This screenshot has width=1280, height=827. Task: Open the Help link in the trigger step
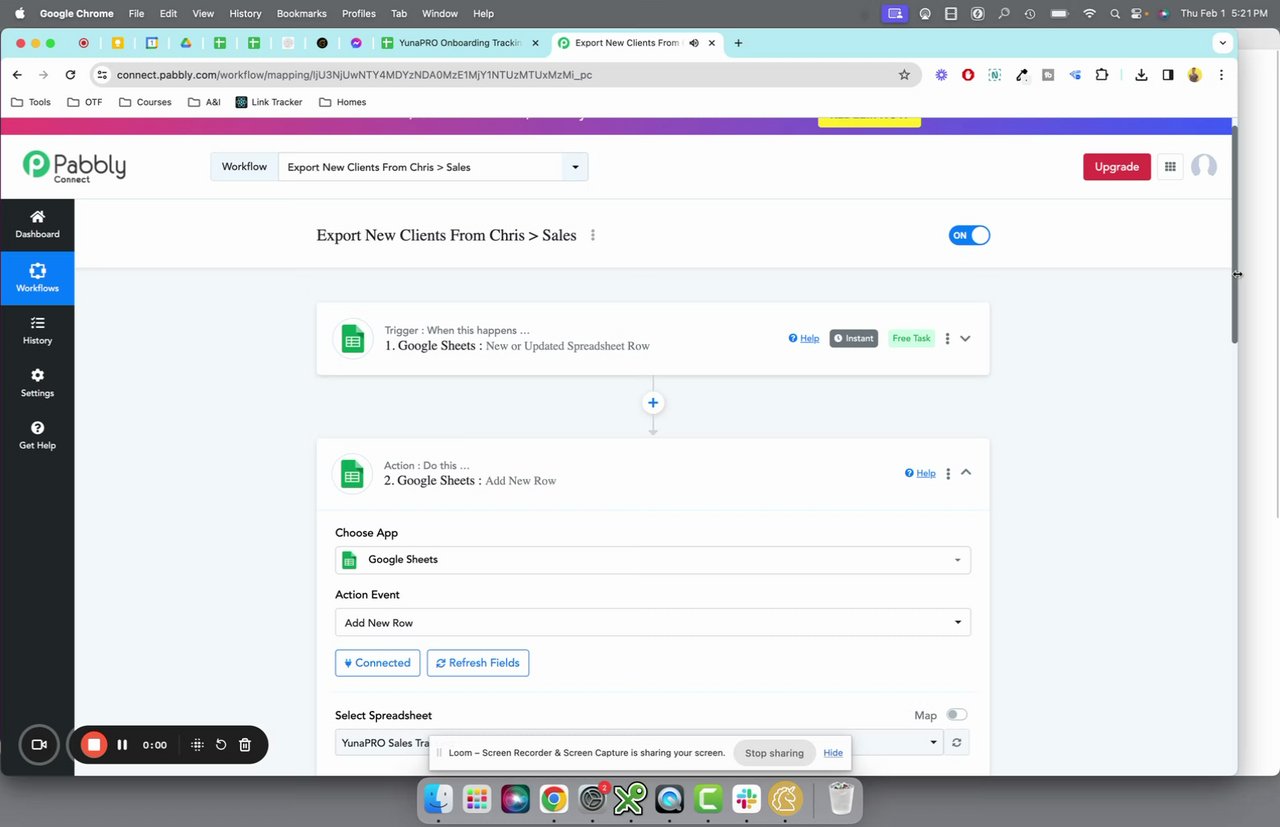[x=804, y=339]
